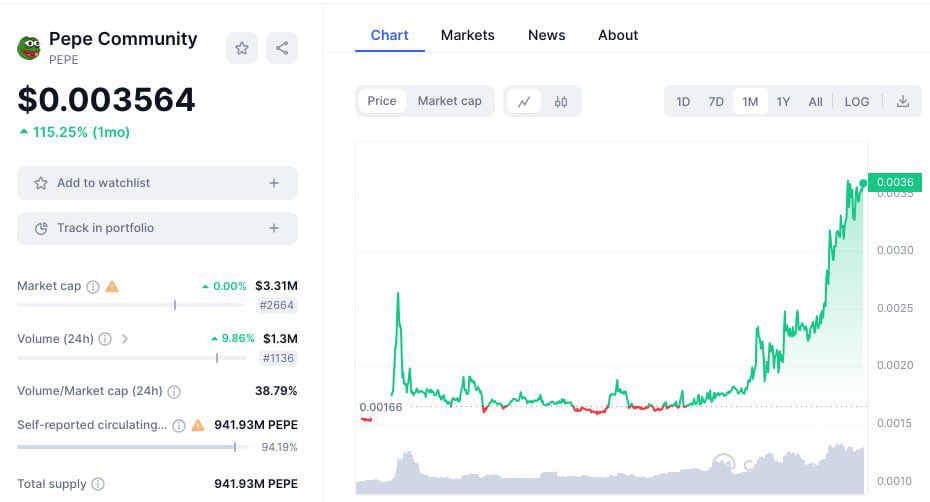Click the 0.0020 axis label
The width and height of the screenshot is (930, 502).
click(895, 365)
